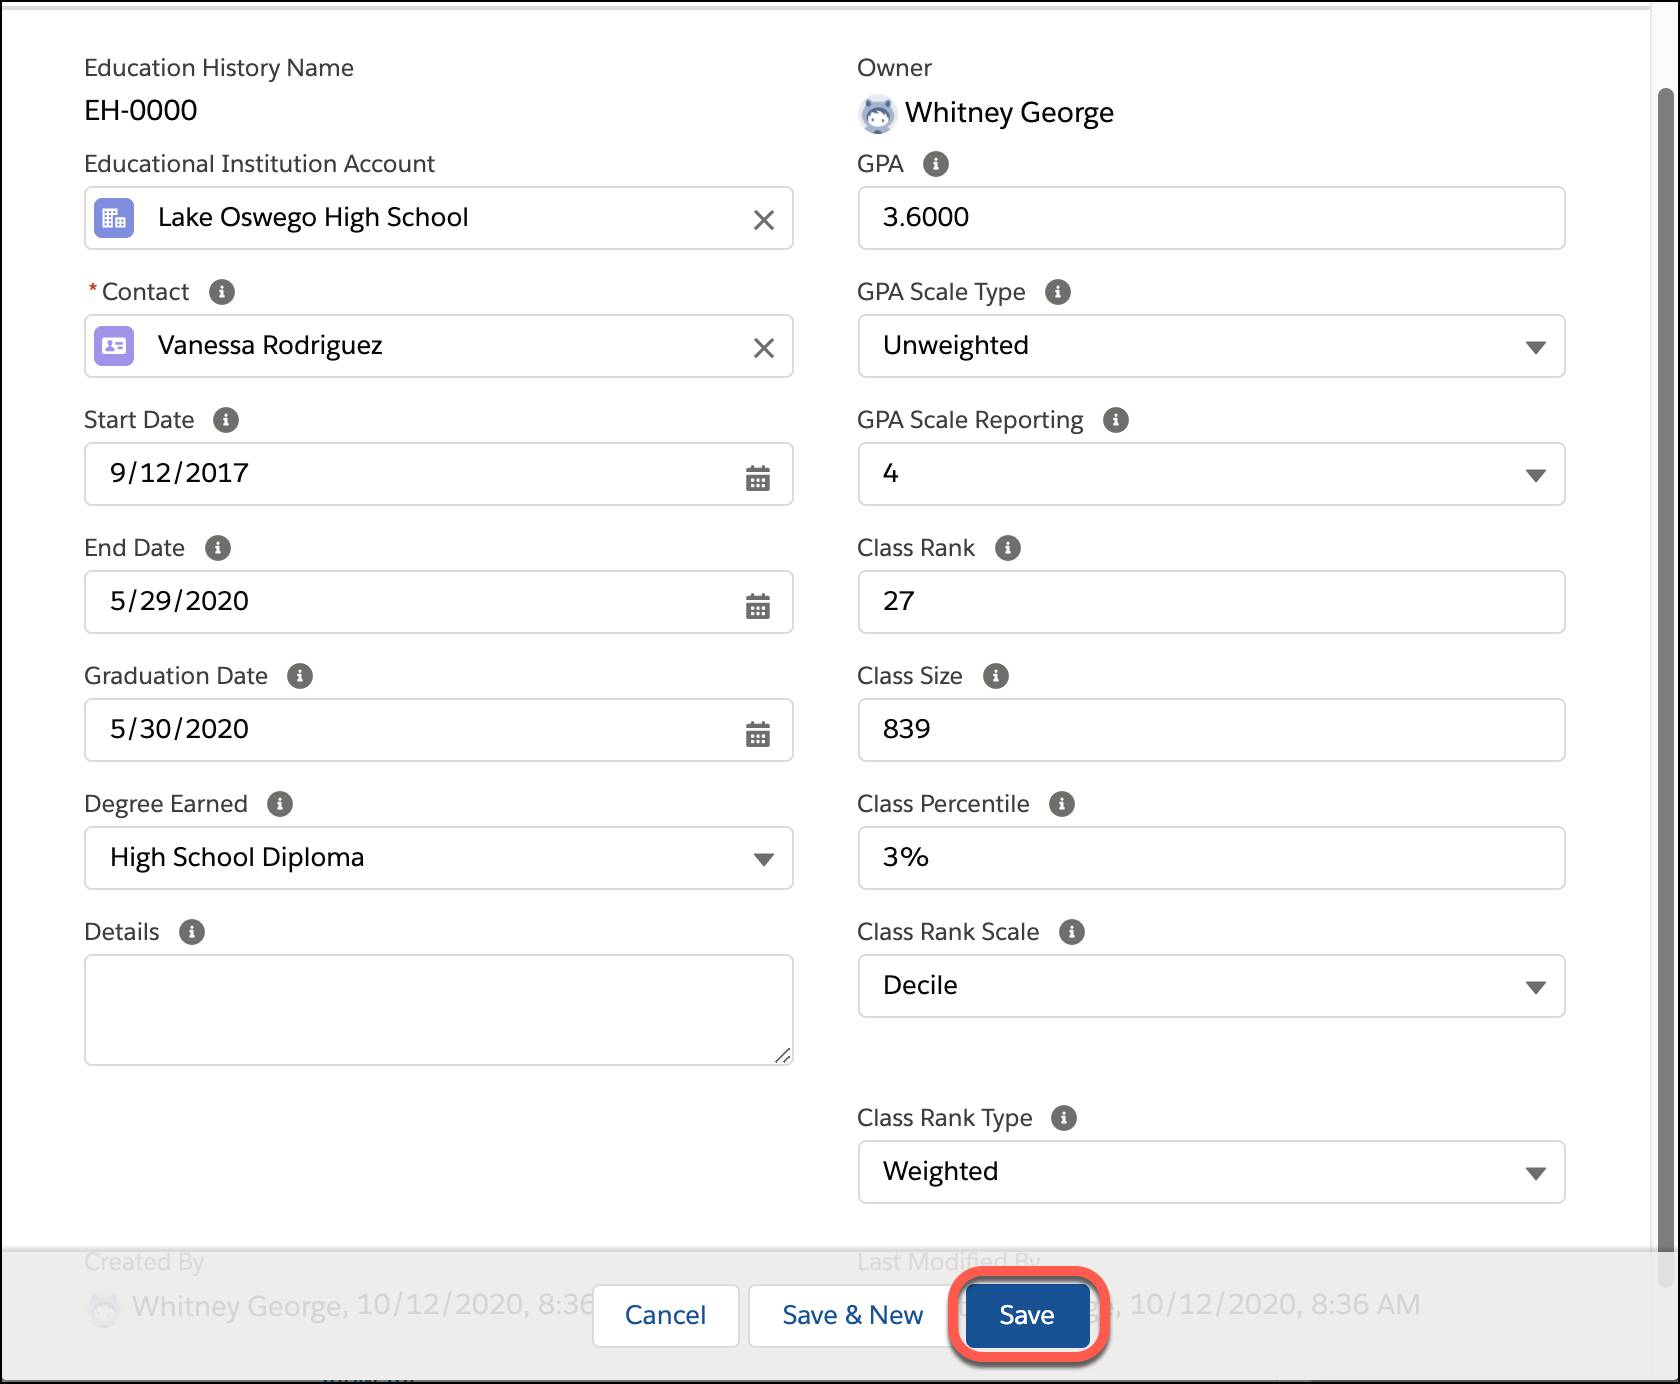Clear the Lake Oswego High School selection
Viewport: 1680px width, 1384px height.
pos(764,219)
